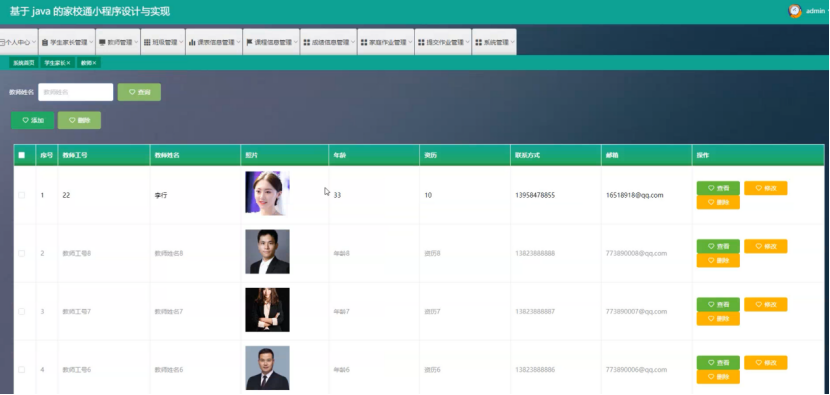Click the clipboard icon of 学生家长管理
Screen dimensions: 830x395
click(x=46, y=42)
